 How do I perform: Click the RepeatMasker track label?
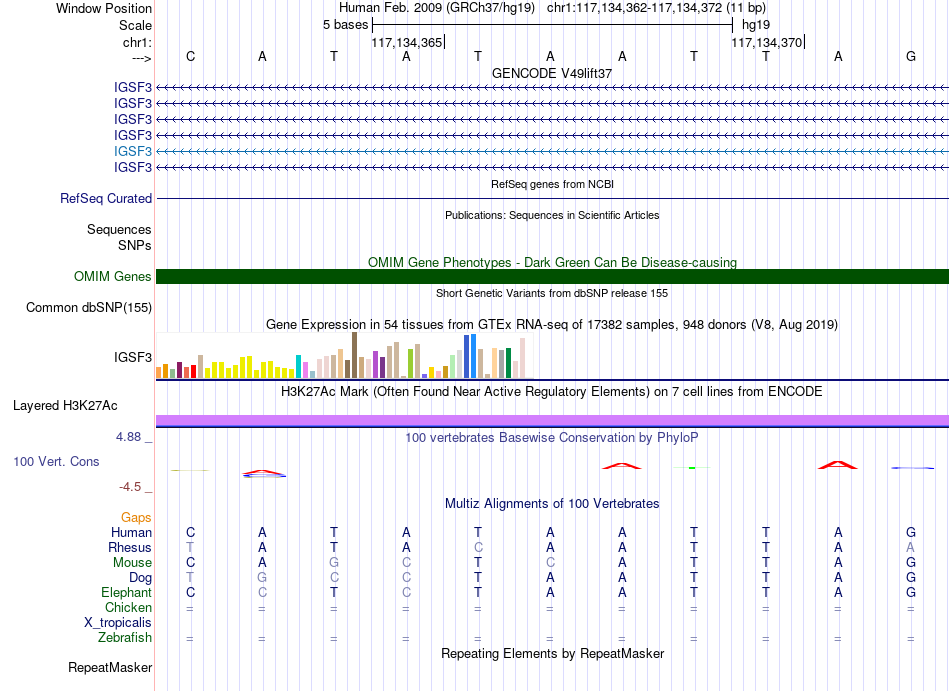[x=110, y=667]
